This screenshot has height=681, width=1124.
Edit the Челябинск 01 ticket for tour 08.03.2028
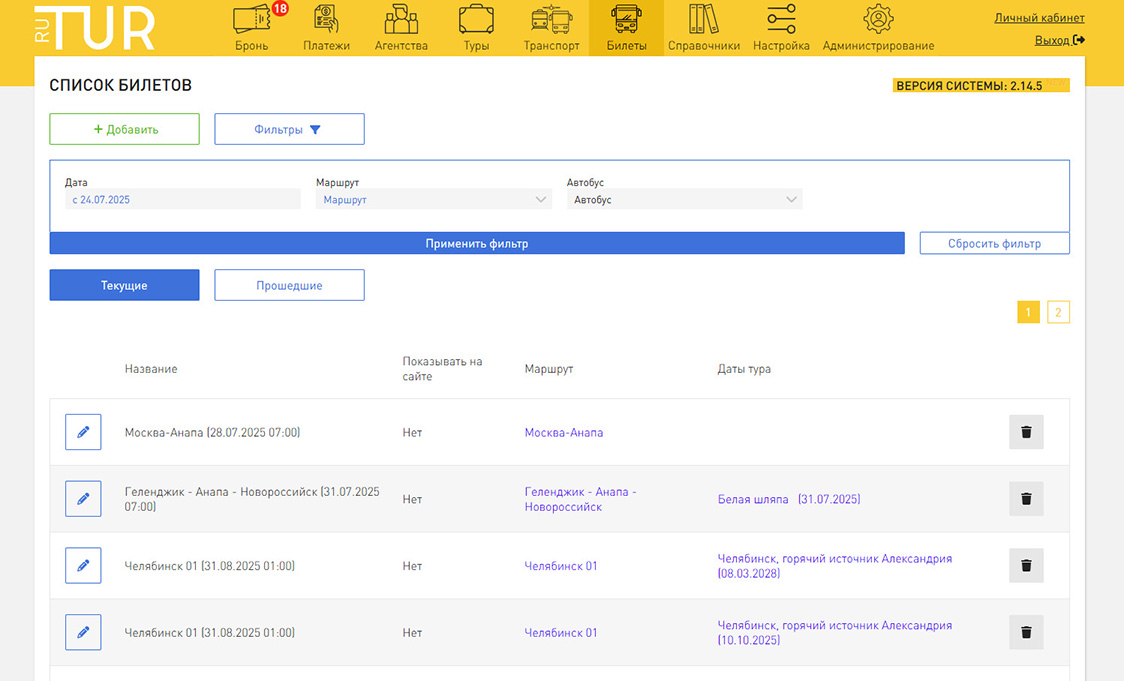click(x=83, y=566)
